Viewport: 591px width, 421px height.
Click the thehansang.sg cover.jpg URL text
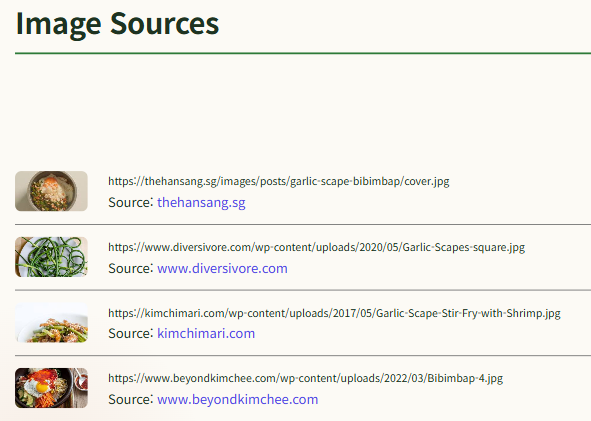point(279,181)
